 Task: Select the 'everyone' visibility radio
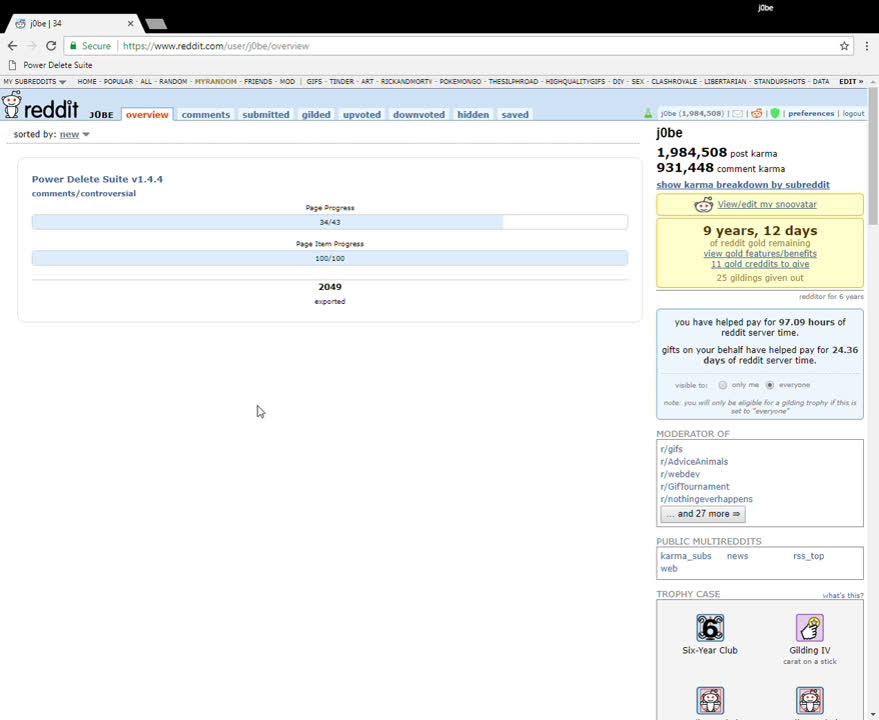pyautogui.click(x=770, y=385)
